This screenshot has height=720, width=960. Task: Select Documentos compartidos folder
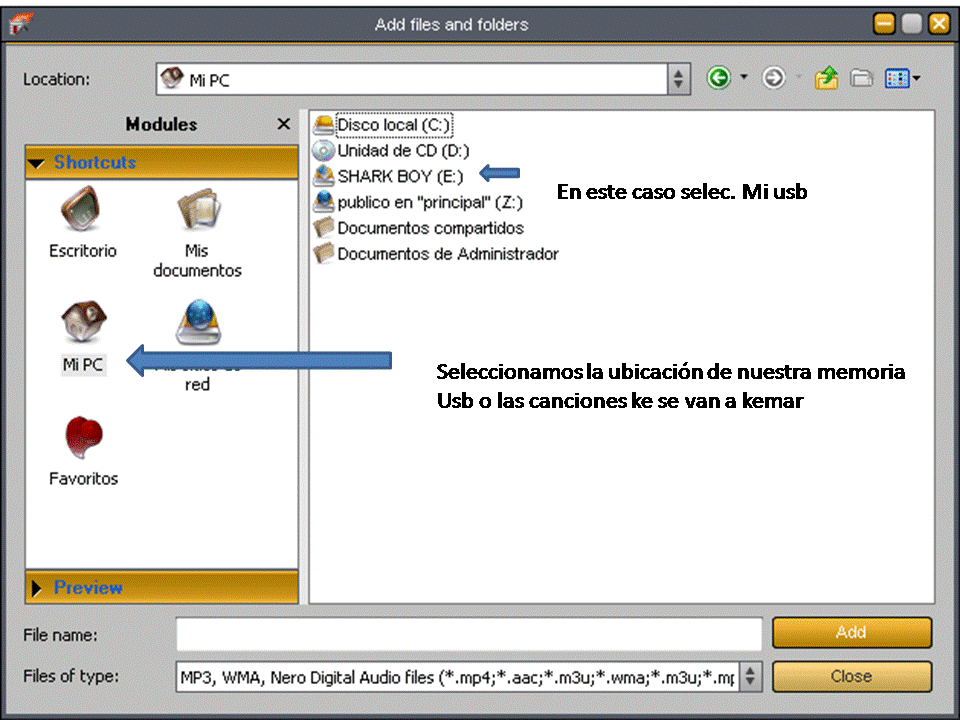point(419,228)
